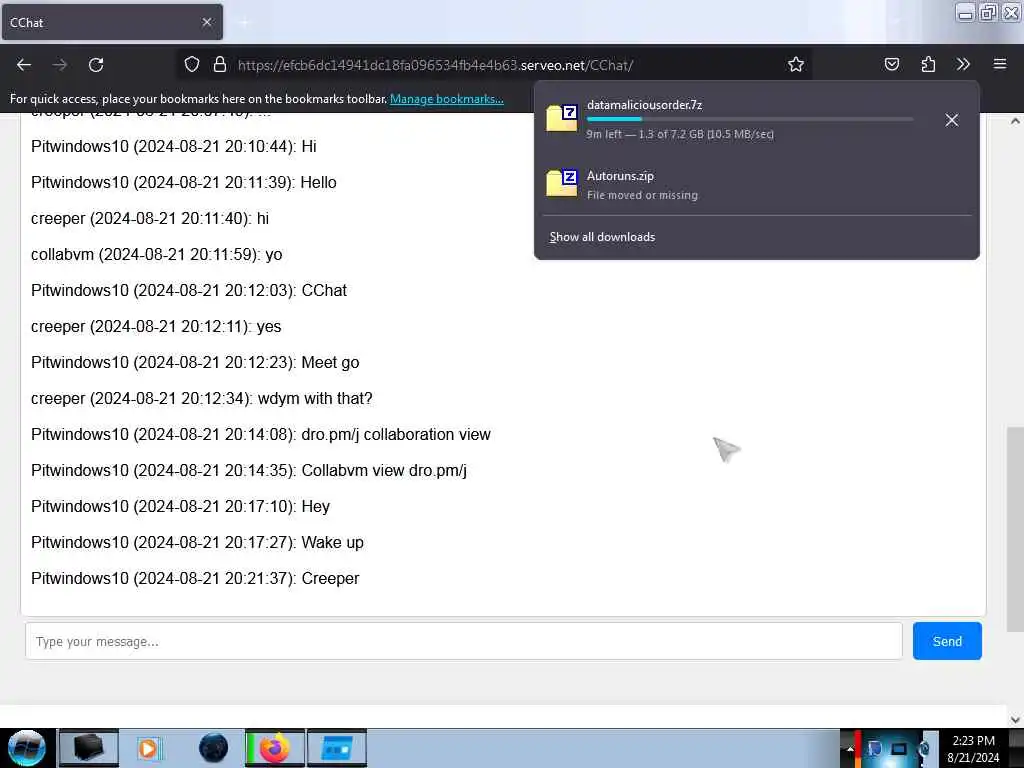Viewport: 1024px width, 768px height.
Task: Click the datamaliciousorder.7z file icon
Action: (562, 118)
